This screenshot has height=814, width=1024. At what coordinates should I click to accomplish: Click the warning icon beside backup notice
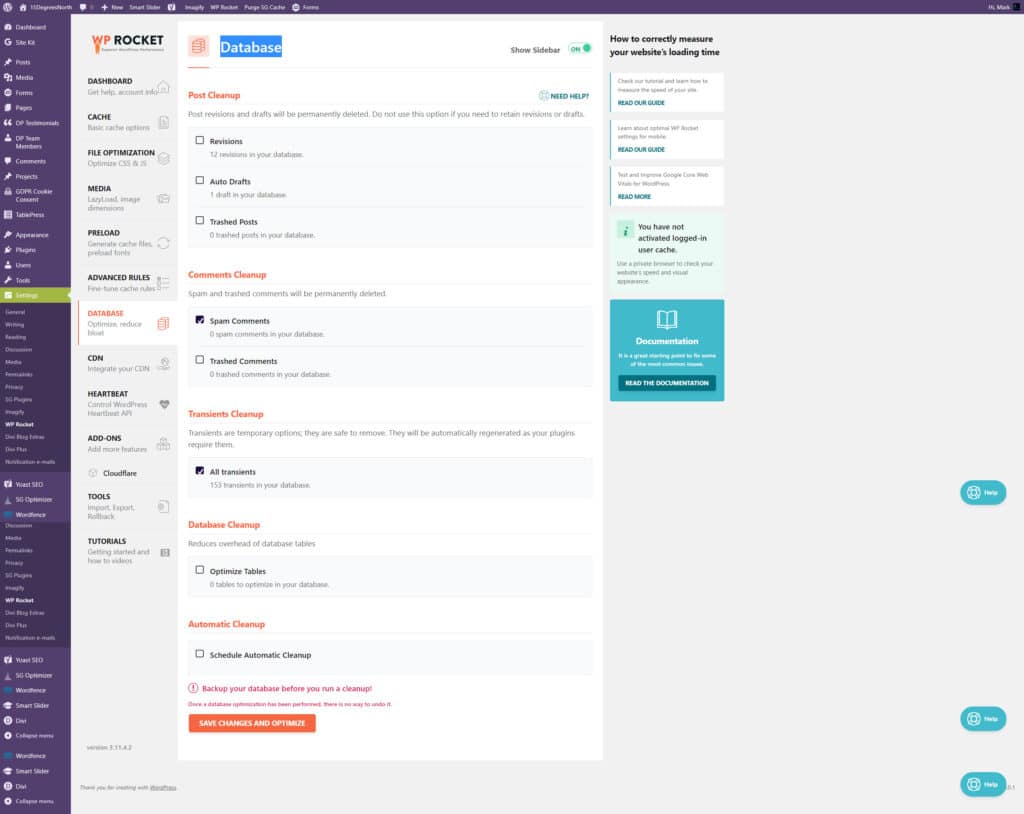193,688
